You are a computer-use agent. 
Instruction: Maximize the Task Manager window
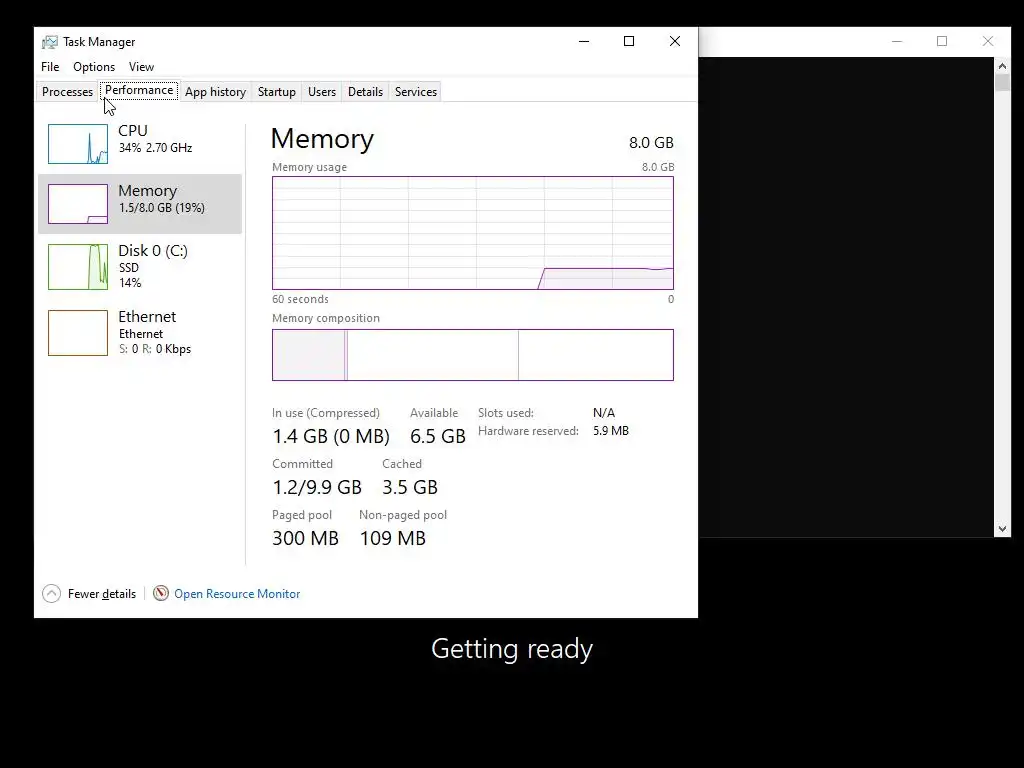click(x=629, y=41)
